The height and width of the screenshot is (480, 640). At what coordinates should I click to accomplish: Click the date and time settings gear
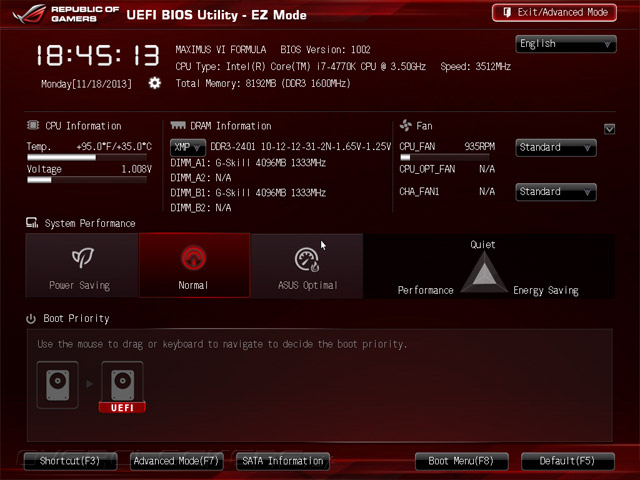tap(154, 83)
